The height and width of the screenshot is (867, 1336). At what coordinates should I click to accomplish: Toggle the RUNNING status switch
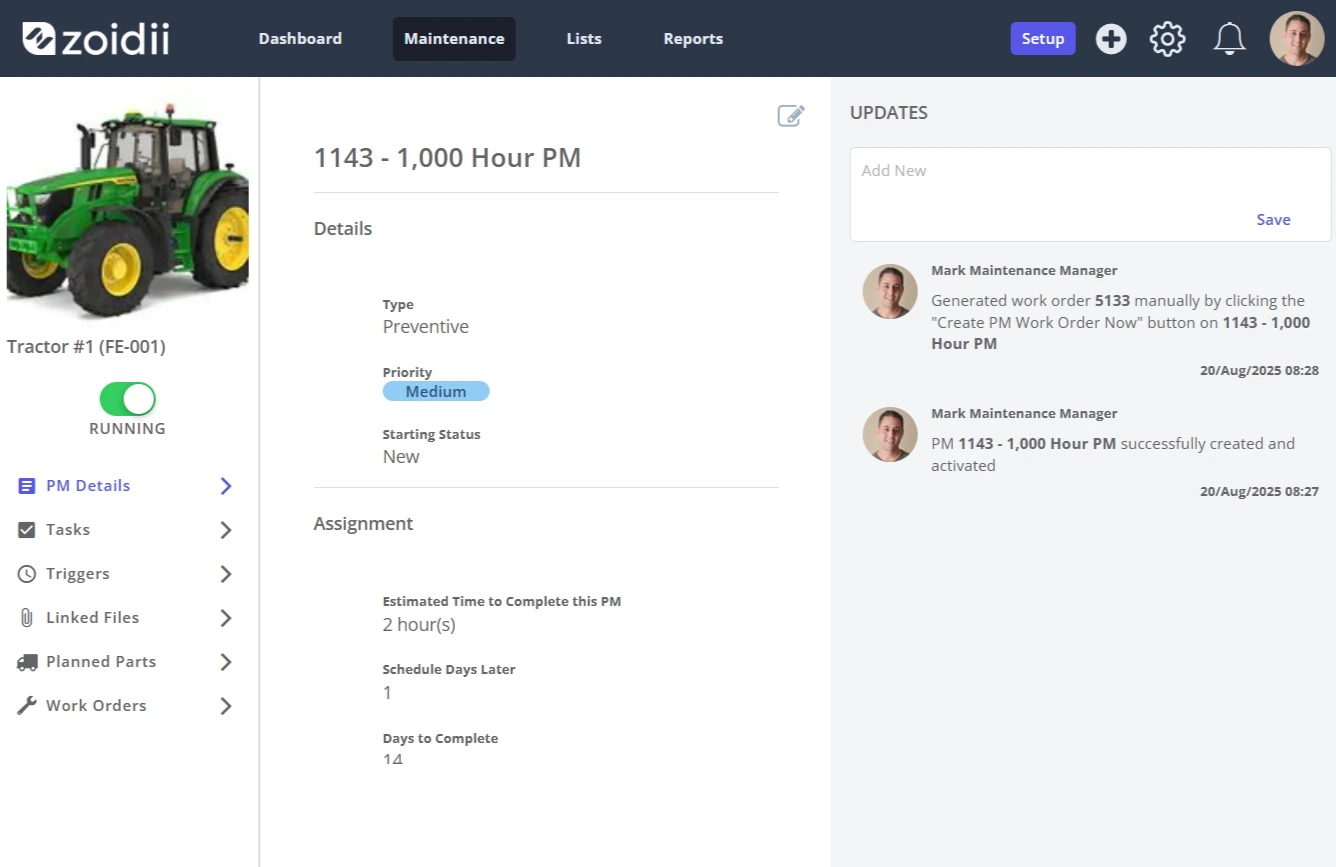(x=128, y=399)
